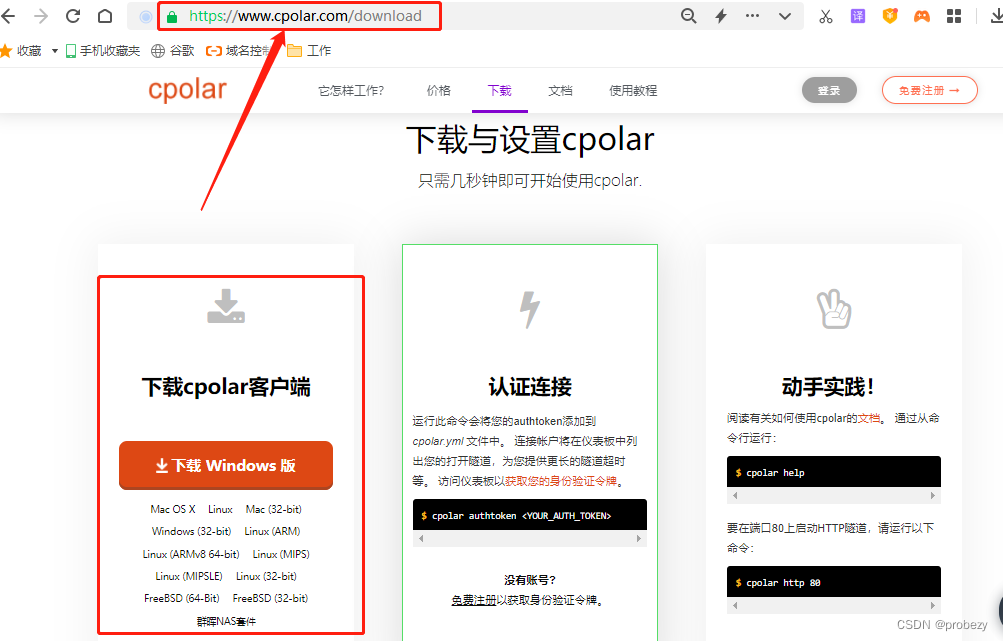Expand the address bar dropdown chevron
Image resolution: width=1003 pixels, height=641 pixels.
(x=785, y=17)
